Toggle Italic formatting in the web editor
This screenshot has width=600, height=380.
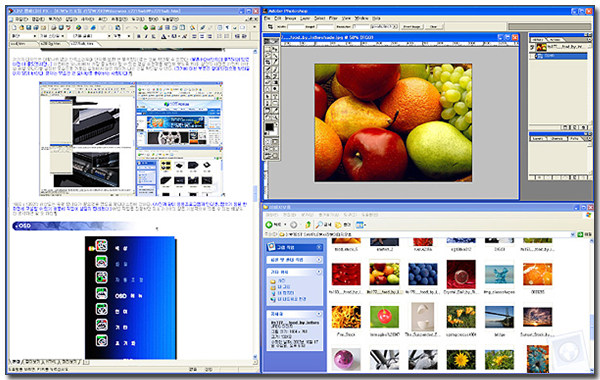click(x=146, y=36)
